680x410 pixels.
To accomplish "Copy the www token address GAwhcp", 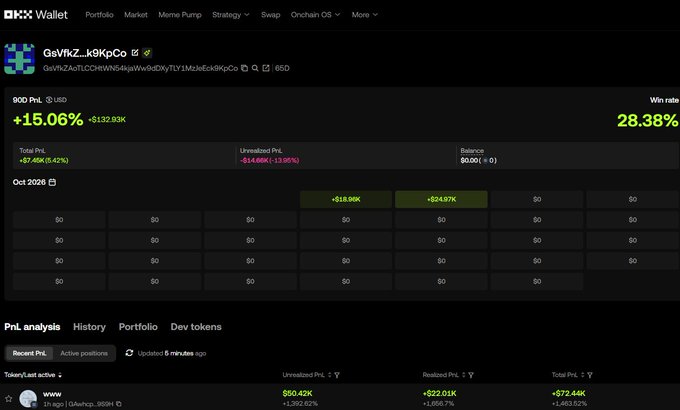I will click(x=118, y=404).
